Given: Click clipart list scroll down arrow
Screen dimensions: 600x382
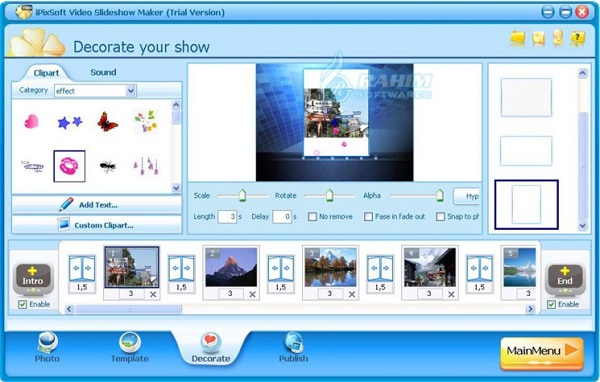Looking at the screenshot, I should [176, 188].
